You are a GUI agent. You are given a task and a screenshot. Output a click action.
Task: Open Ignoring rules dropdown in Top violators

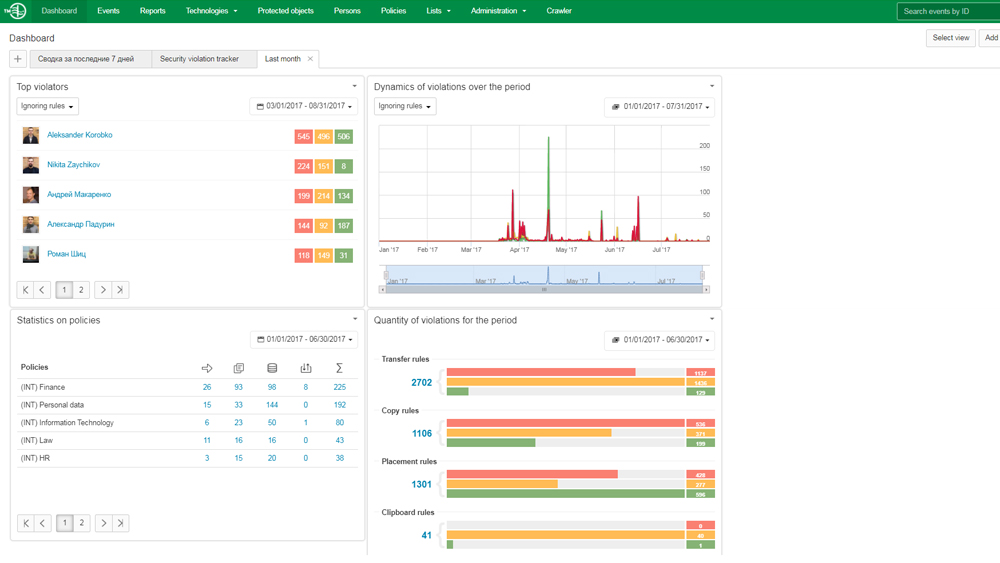coord(47,106)
